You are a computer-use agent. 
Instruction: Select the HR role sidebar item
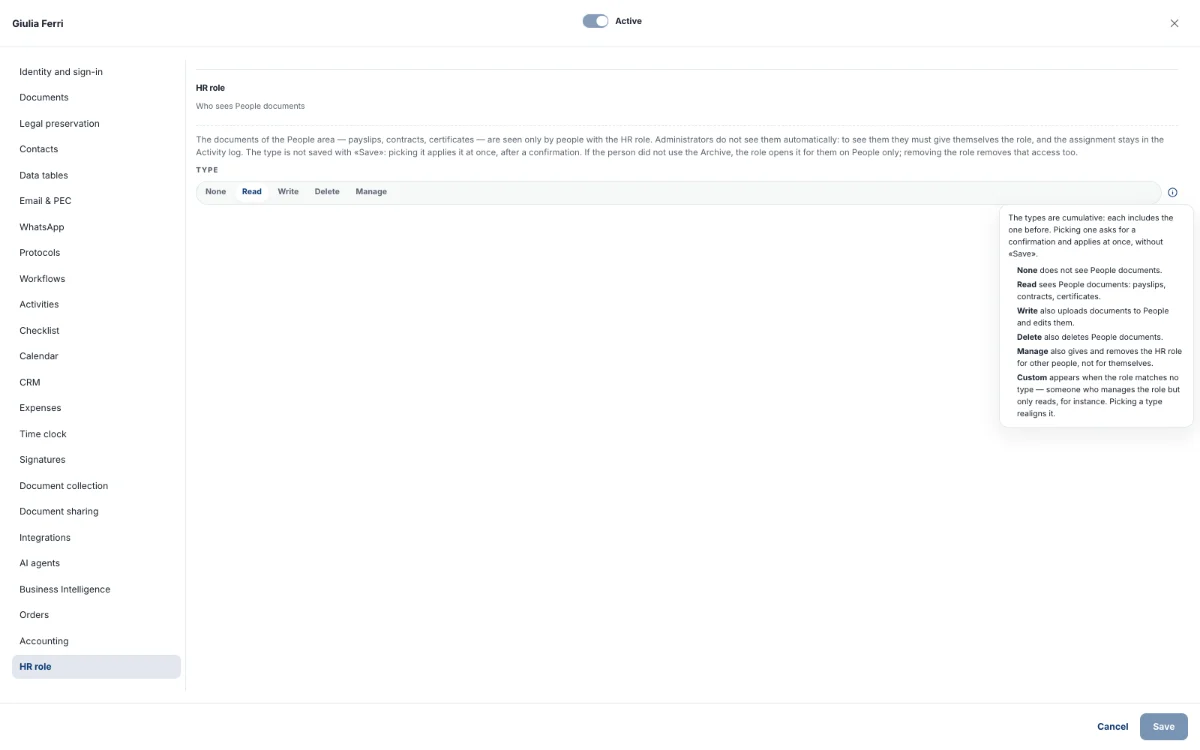coord(96,667)
